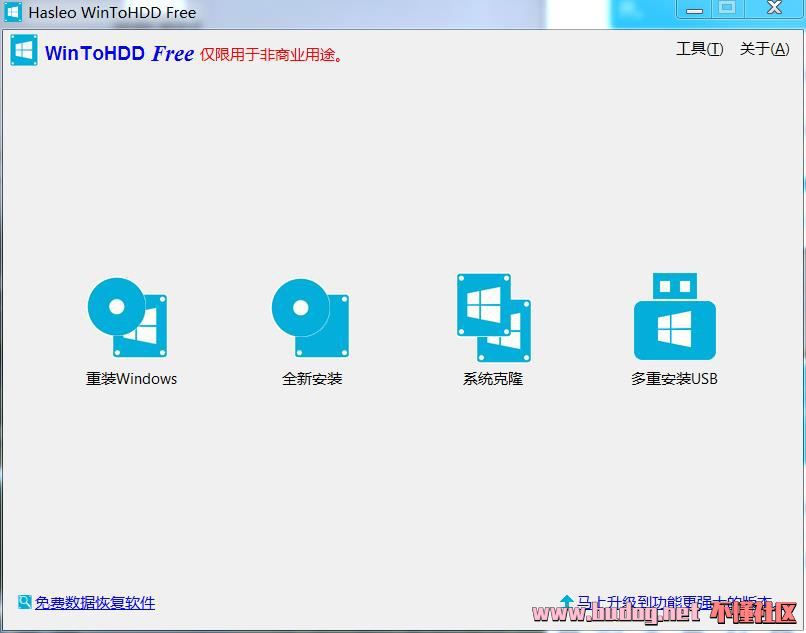Click the WinToHDD Free heading text
806x633 pixels.
click(119, 53)
